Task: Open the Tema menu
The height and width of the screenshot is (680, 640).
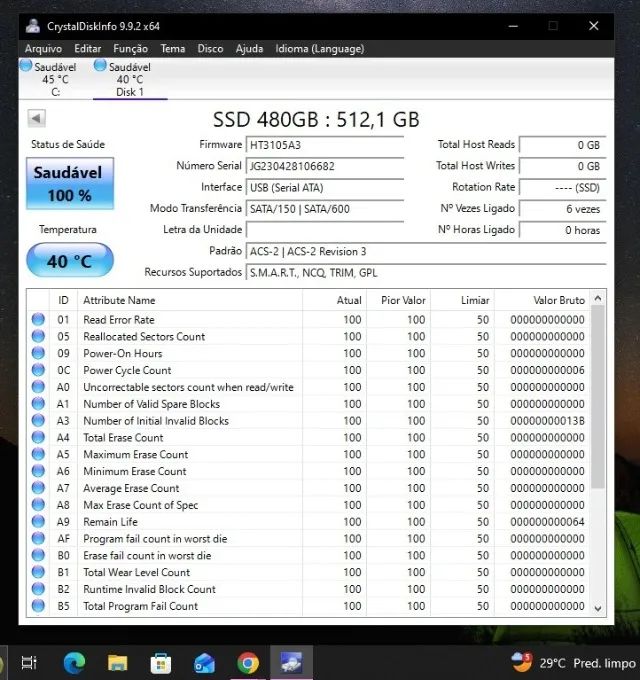Action: pos(173,49)
